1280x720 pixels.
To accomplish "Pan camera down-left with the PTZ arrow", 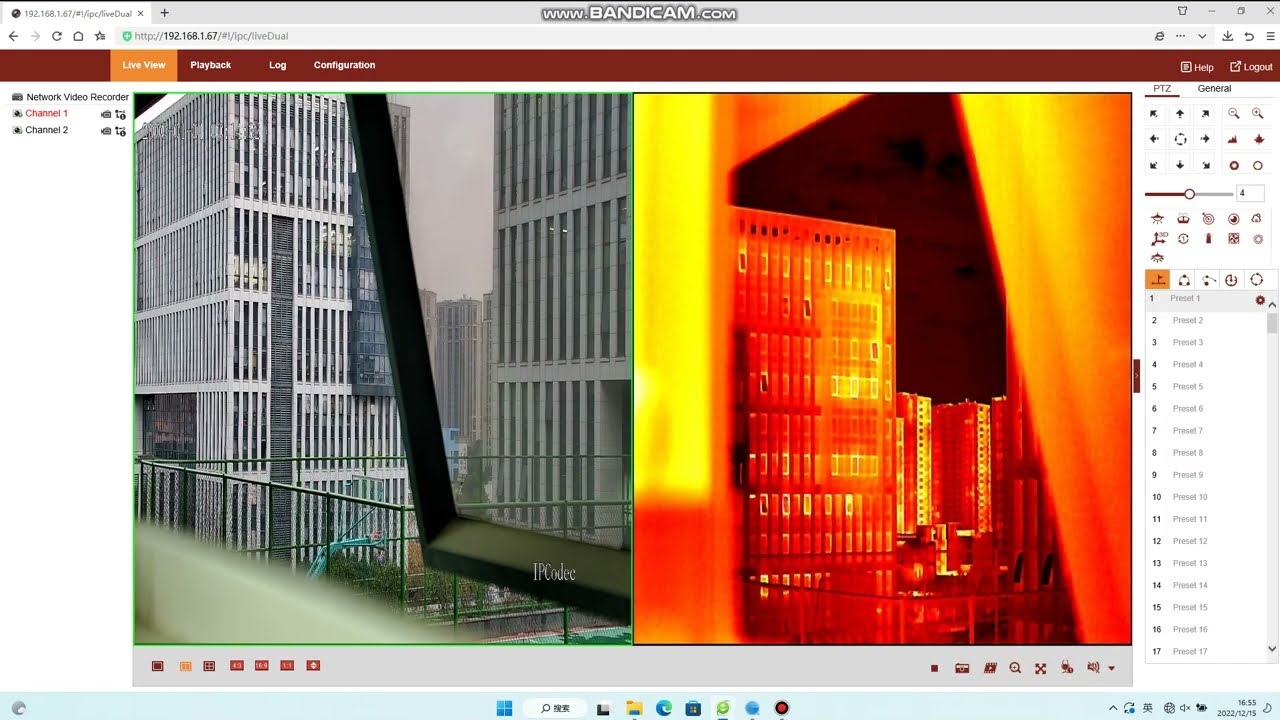I will click(x=1154, y=165).
